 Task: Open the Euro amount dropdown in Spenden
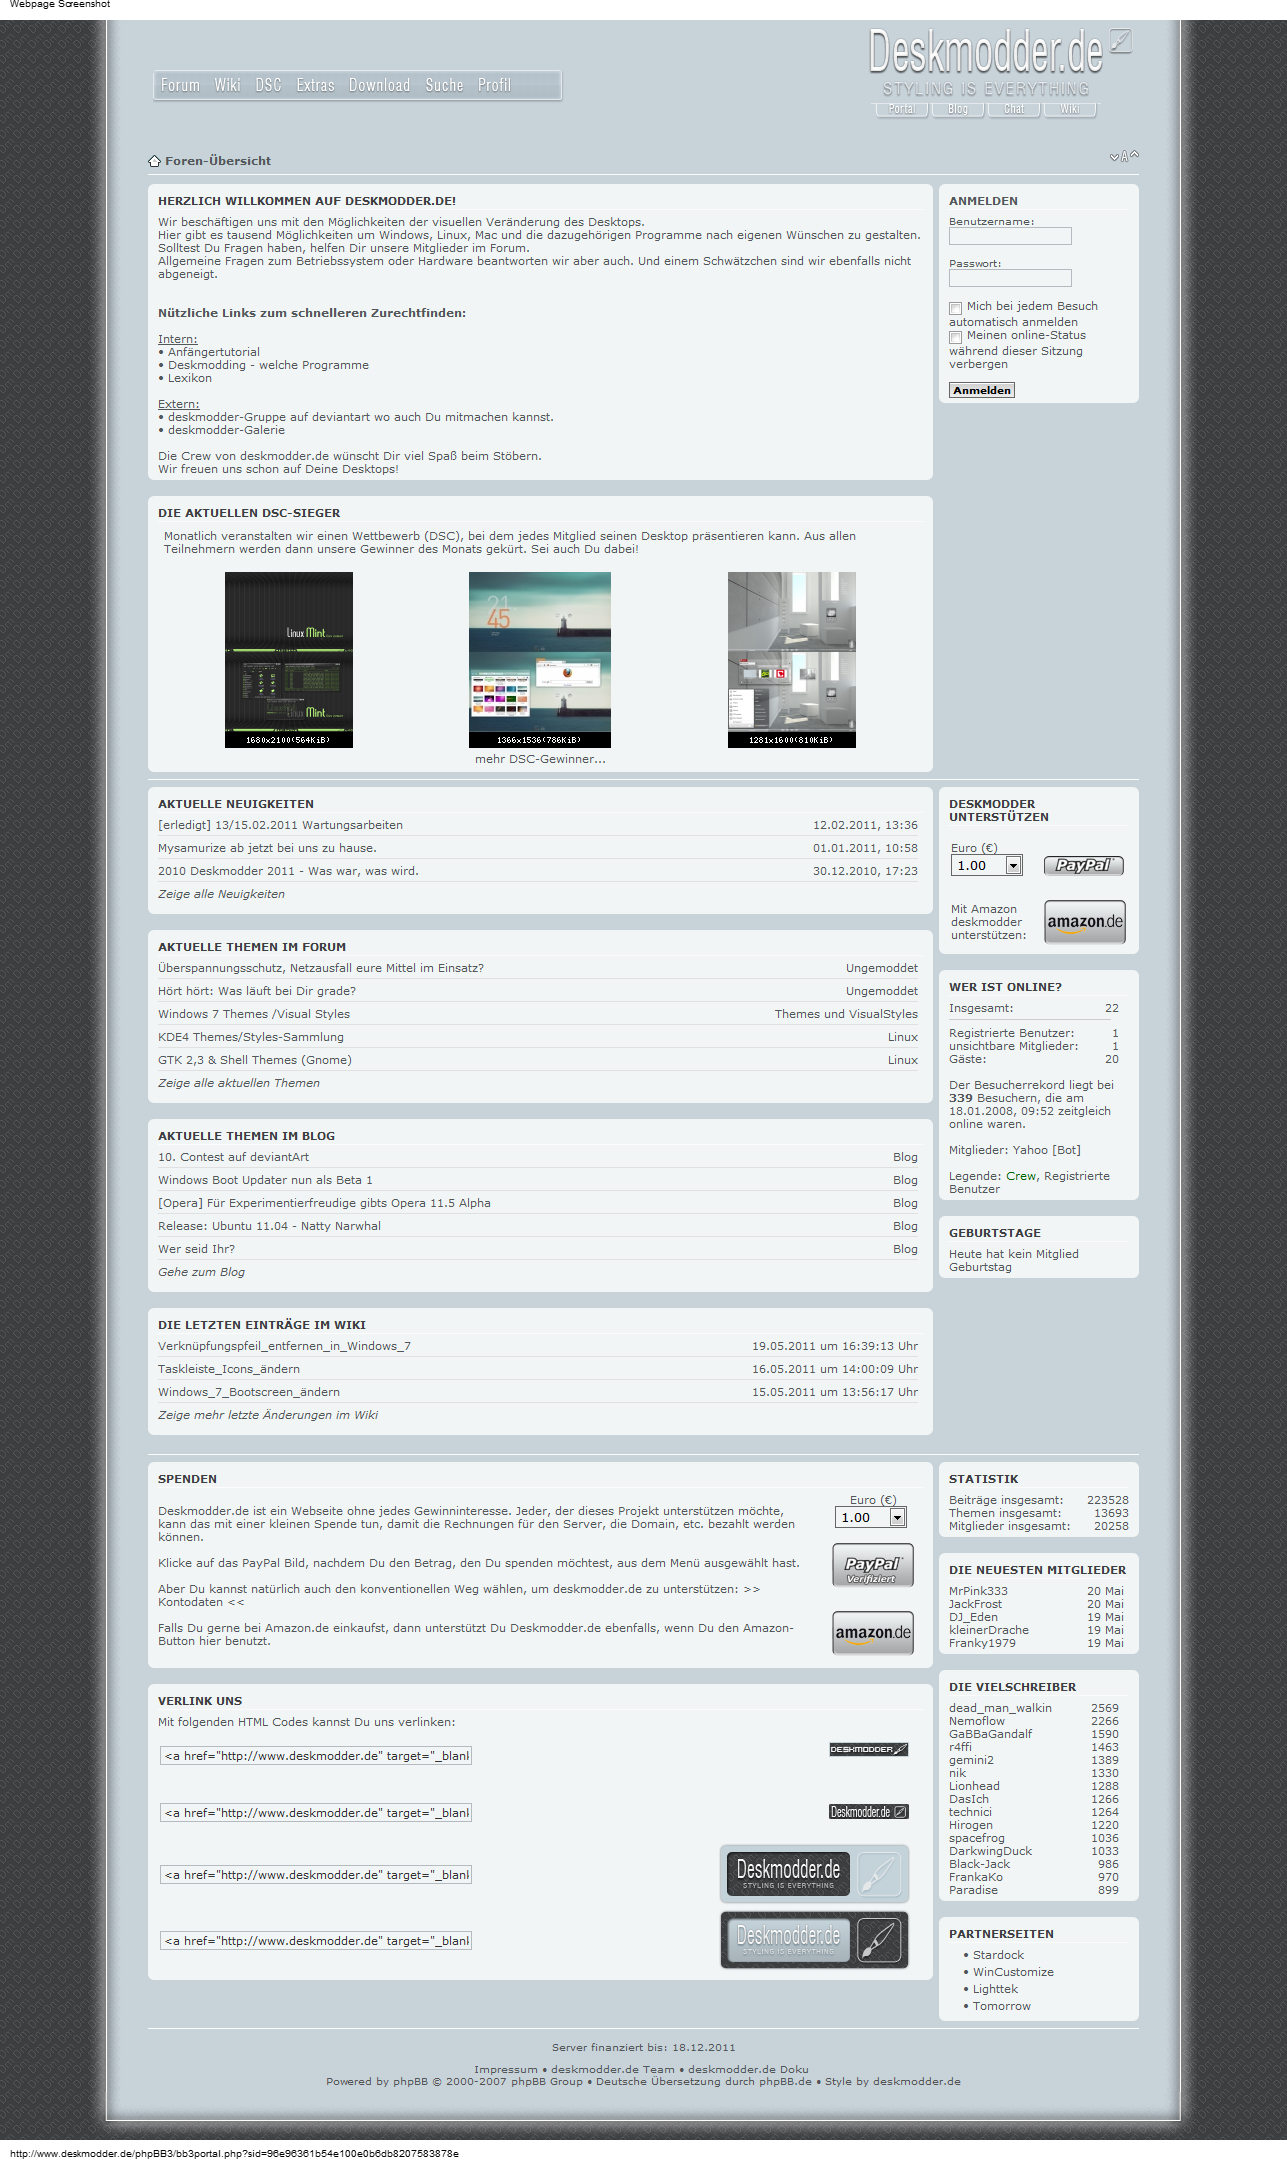point(870,1517)
